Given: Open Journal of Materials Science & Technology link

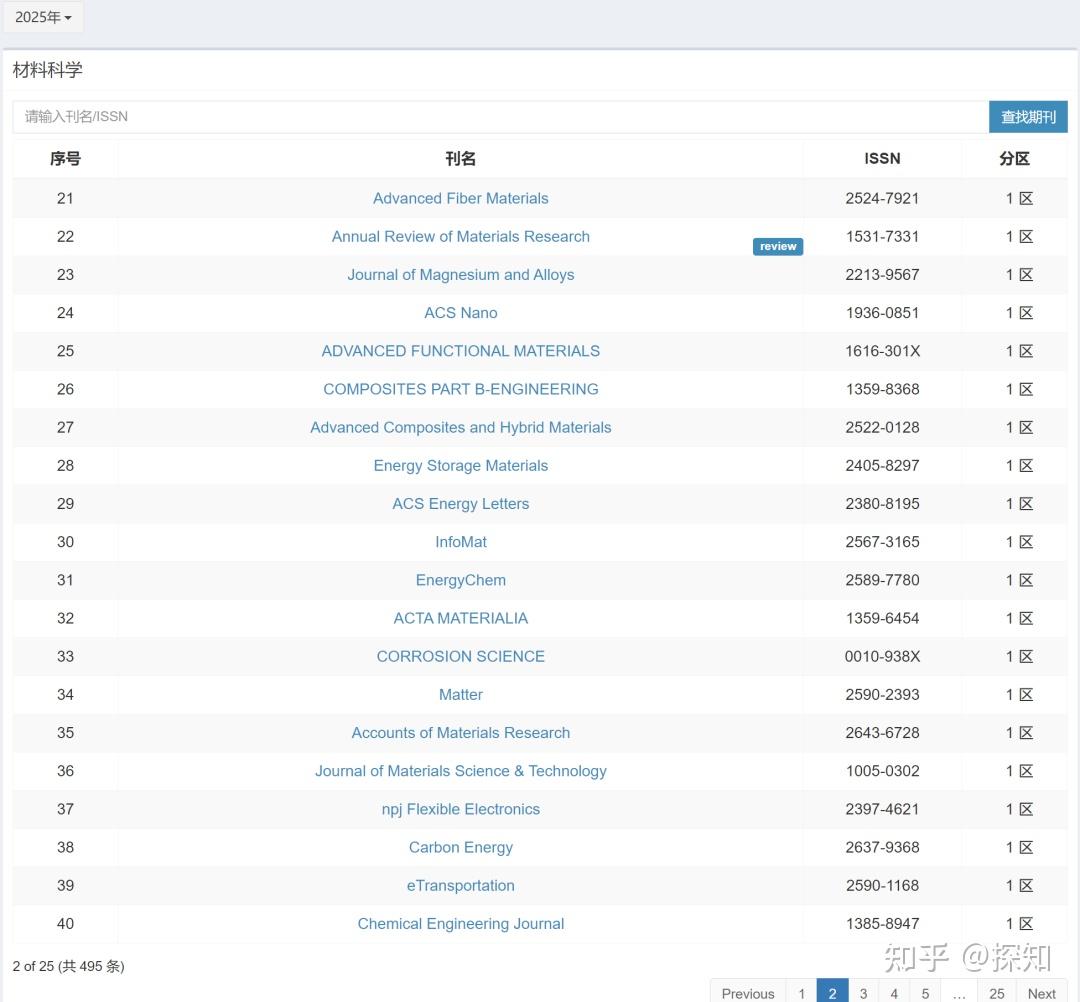Looking at the screenshot, I should [x=461, y=771].
